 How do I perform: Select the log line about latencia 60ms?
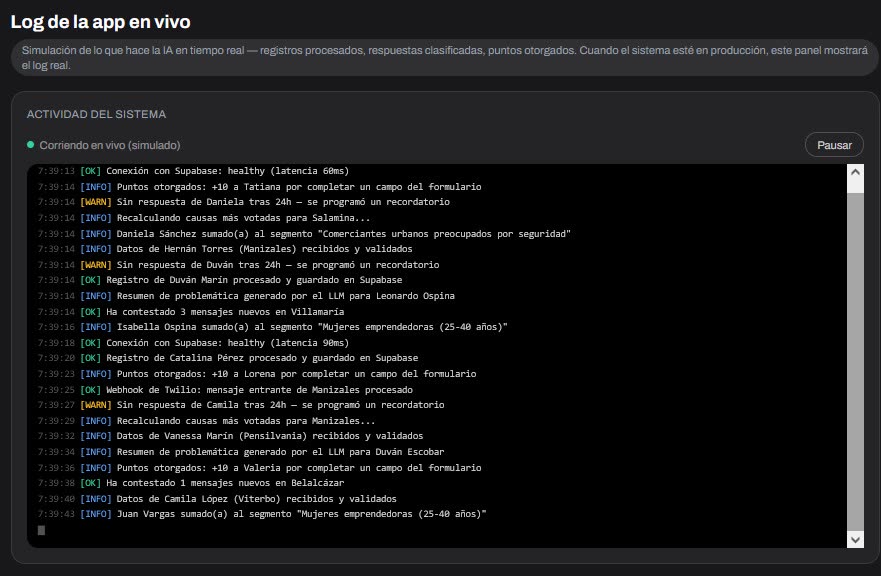(x=193, y=171)
